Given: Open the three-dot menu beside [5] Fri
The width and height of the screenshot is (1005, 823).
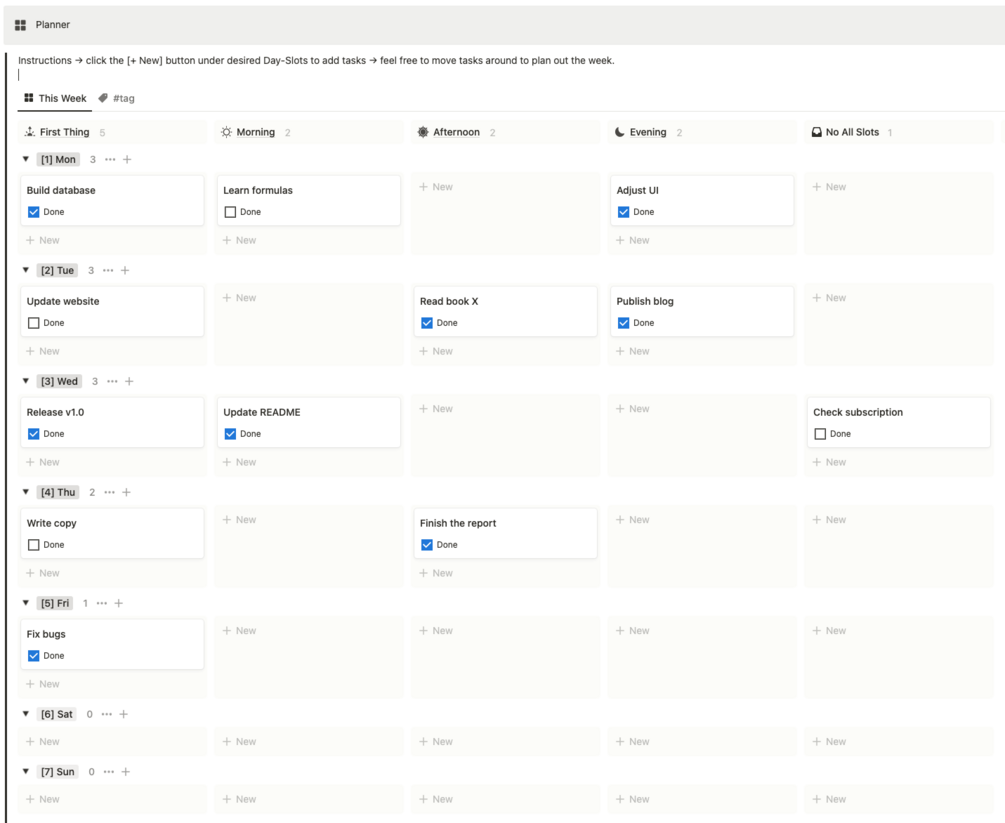Looking at the screenshot, I should coord(102,604).
